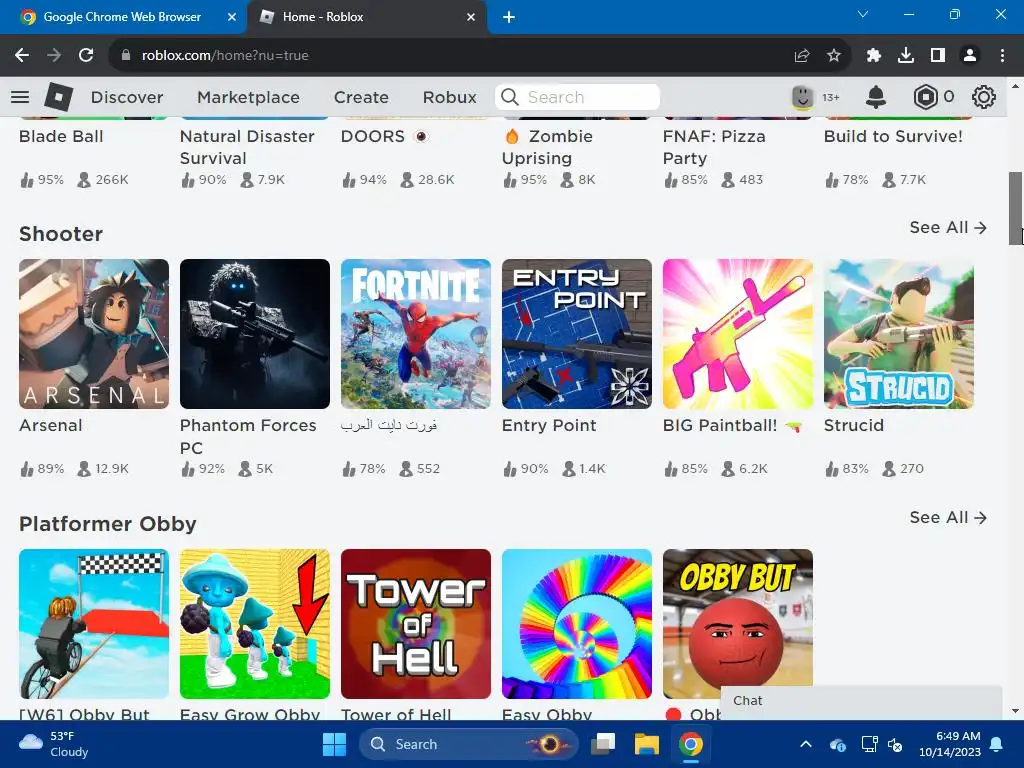Screen dimensions: 1024x768
Task: Switch to the Google Chrome Web Browser tab
Action: pyautogui.click(x=122, y=17)
